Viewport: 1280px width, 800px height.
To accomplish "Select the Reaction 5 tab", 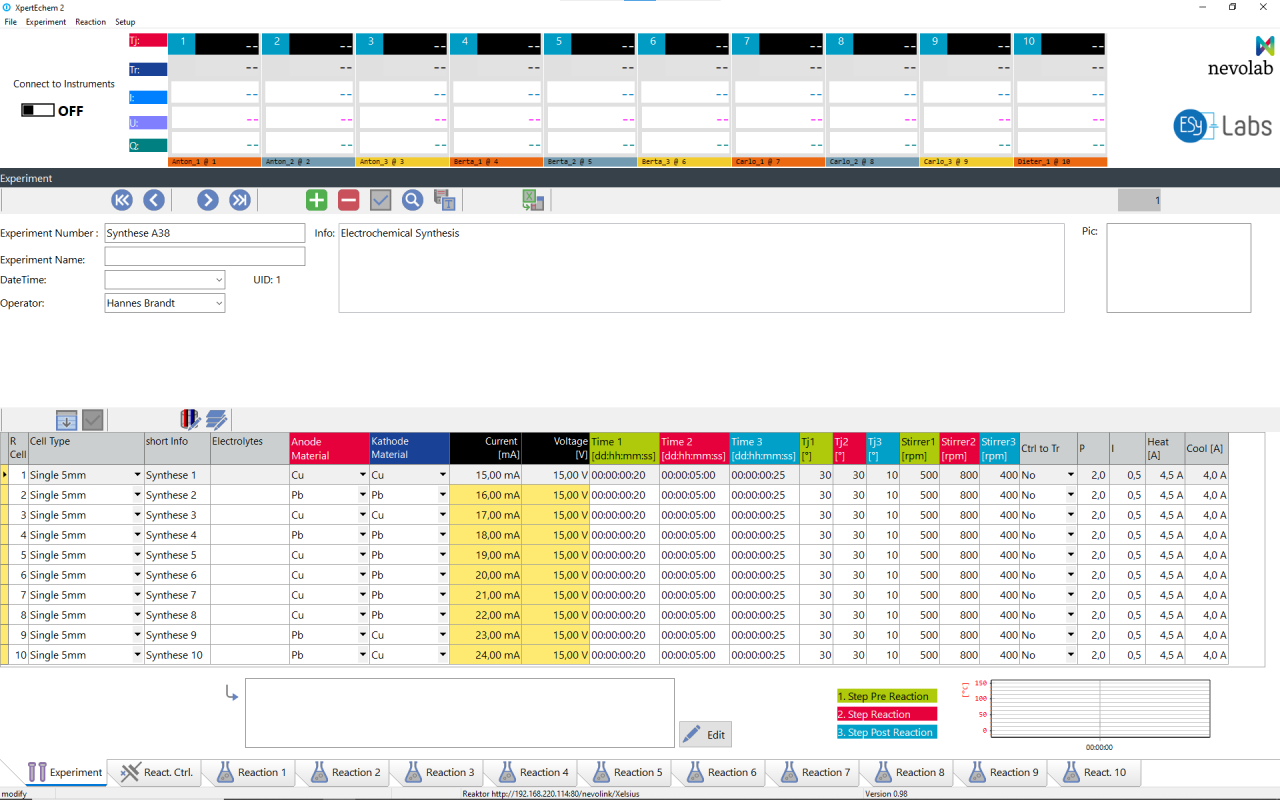I will (626, 772).
